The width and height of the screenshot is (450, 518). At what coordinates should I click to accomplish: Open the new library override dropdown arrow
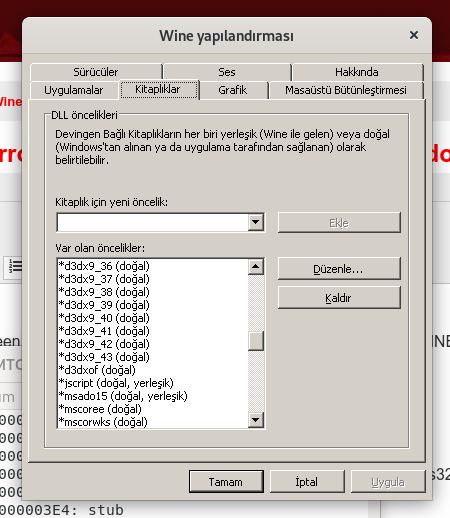(x=256, y=222)
